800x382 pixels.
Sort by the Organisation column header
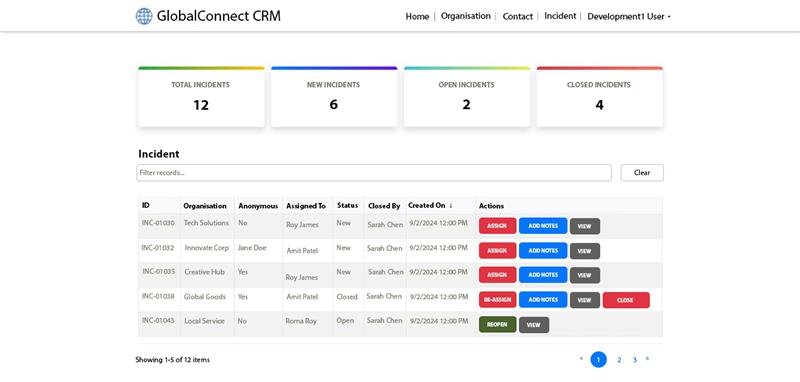click(x=205, y=206)
